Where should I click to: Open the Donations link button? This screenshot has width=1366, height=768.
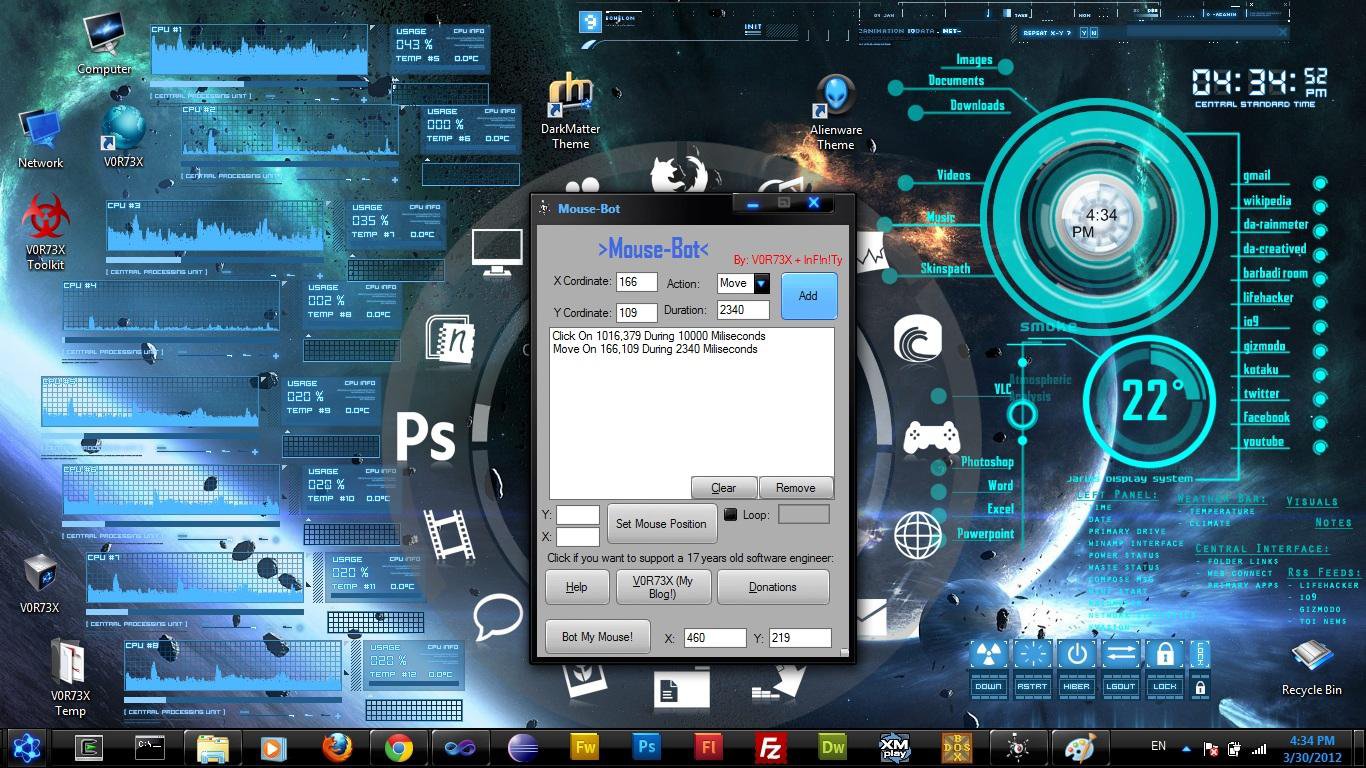772,587
